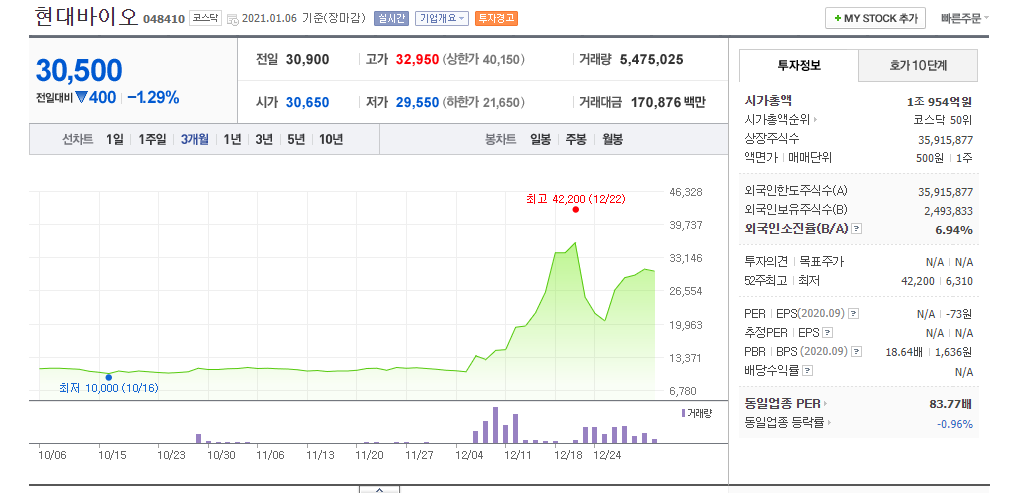Click the help icon beside PER EPS(2020.09)
The image size is (1016, 493).
pyautogui.click(x=853, y=314)
